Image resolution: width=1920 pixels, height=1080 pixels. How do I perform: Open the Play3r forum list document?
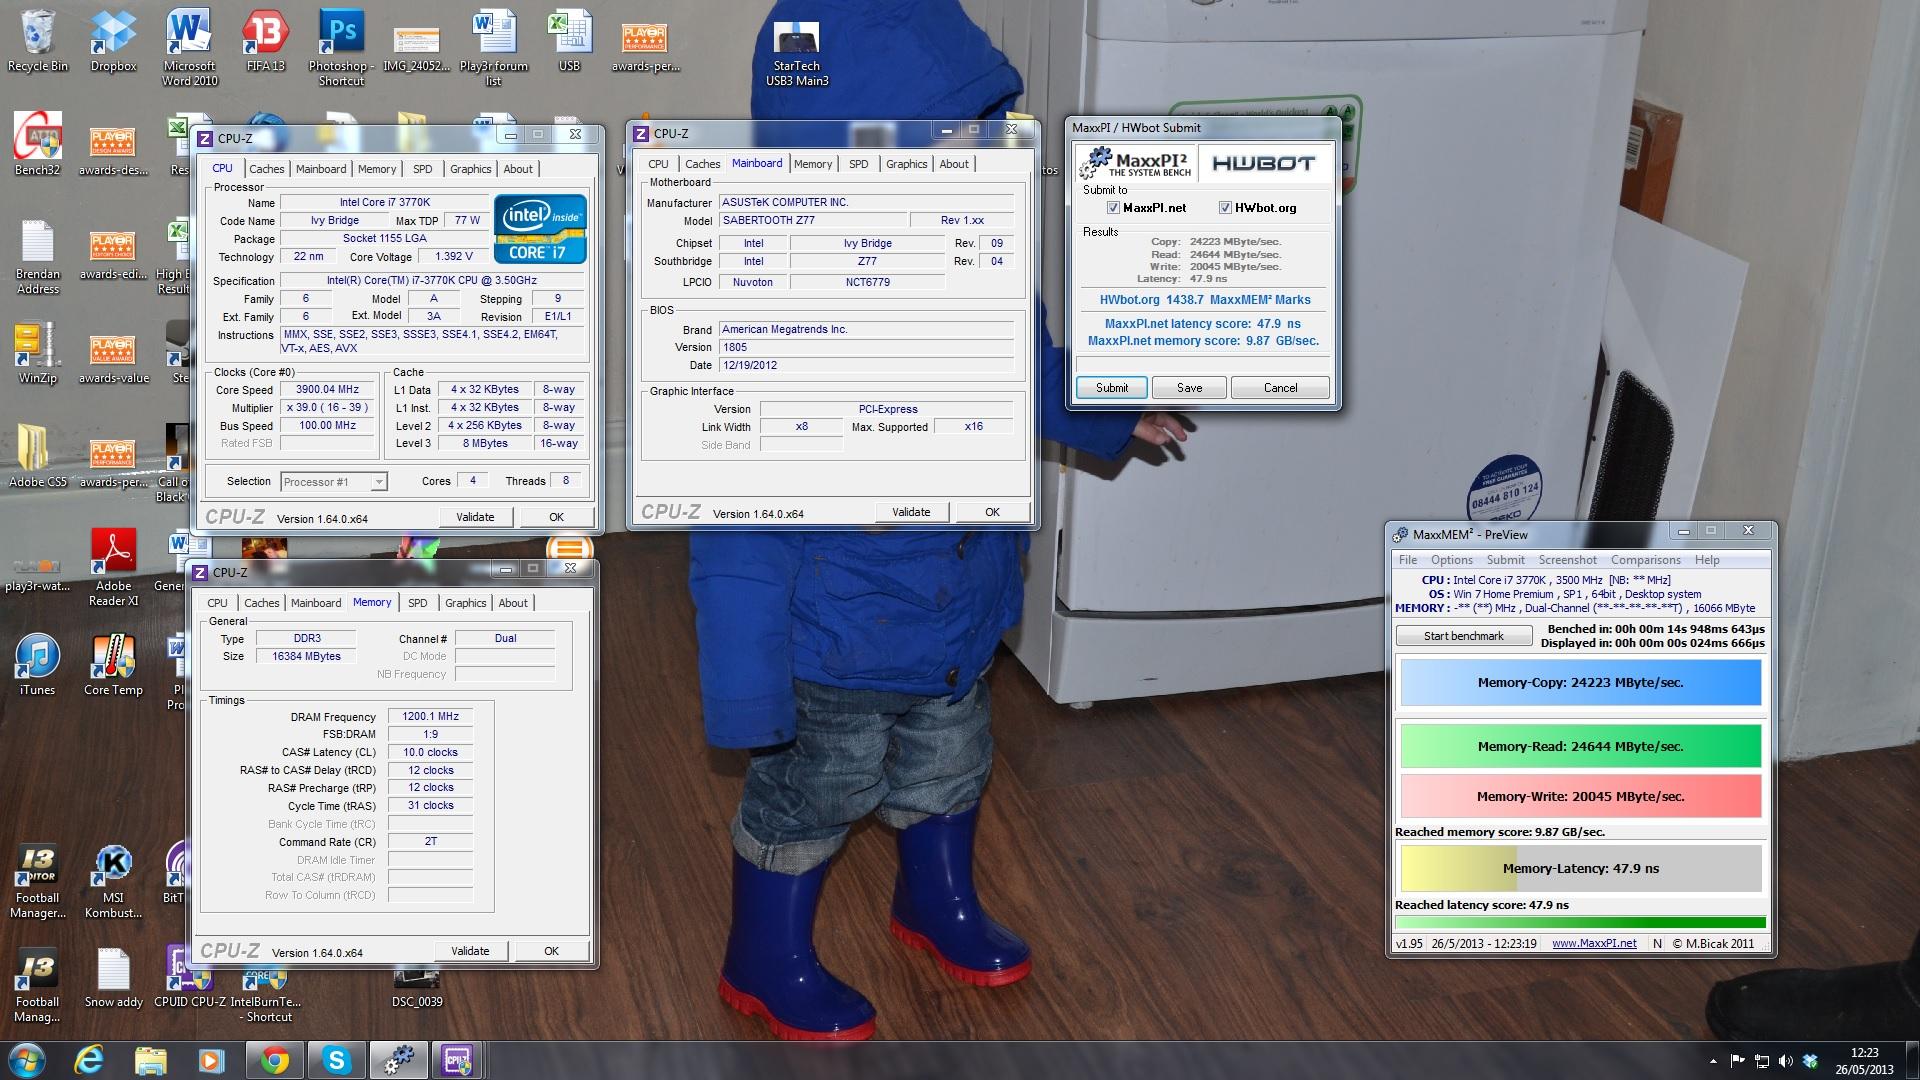493,45
